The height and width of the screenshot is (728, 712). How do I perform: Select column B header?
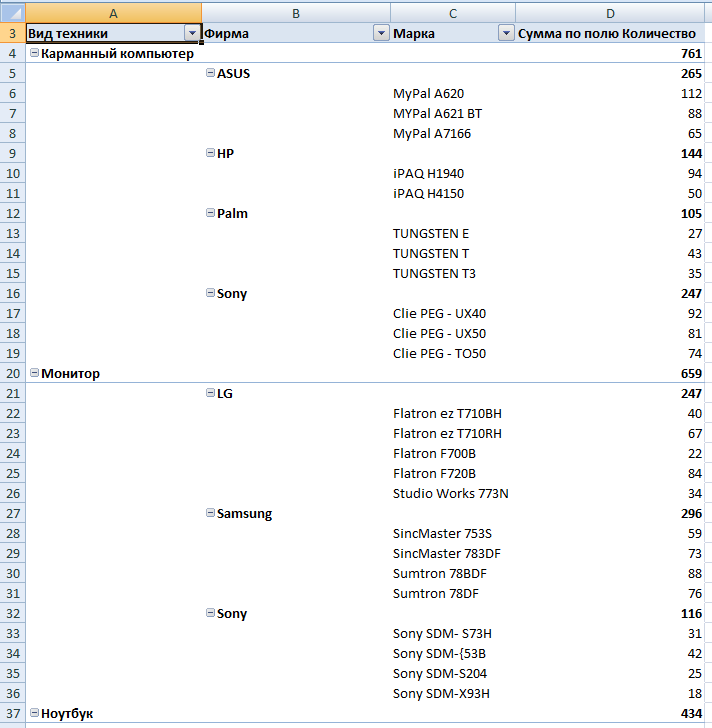pyautogui.click(x=296, y=13)
